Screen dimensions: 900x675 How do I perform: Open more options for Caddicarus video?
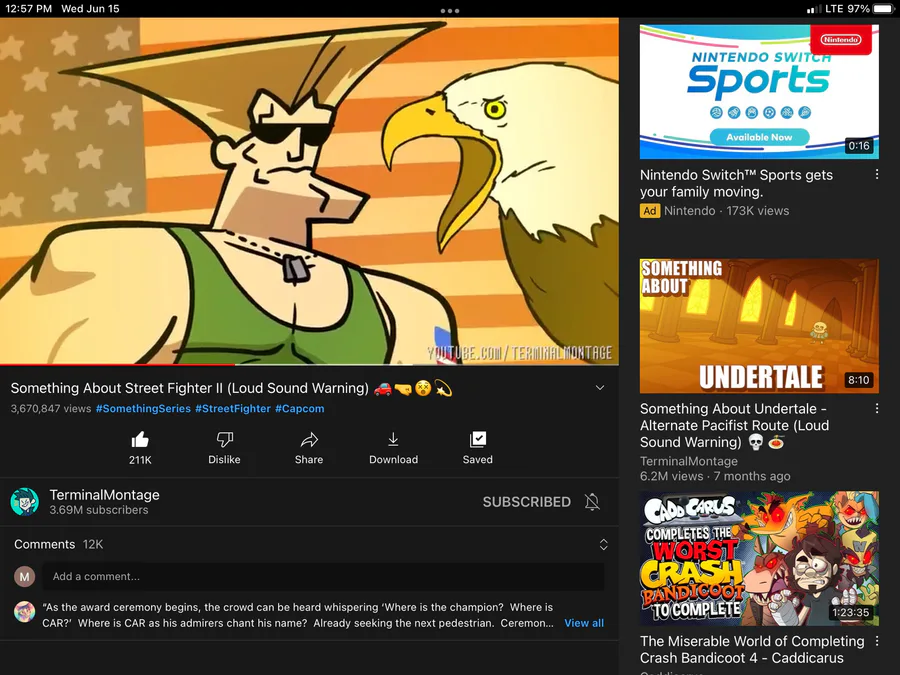point(876,641)
